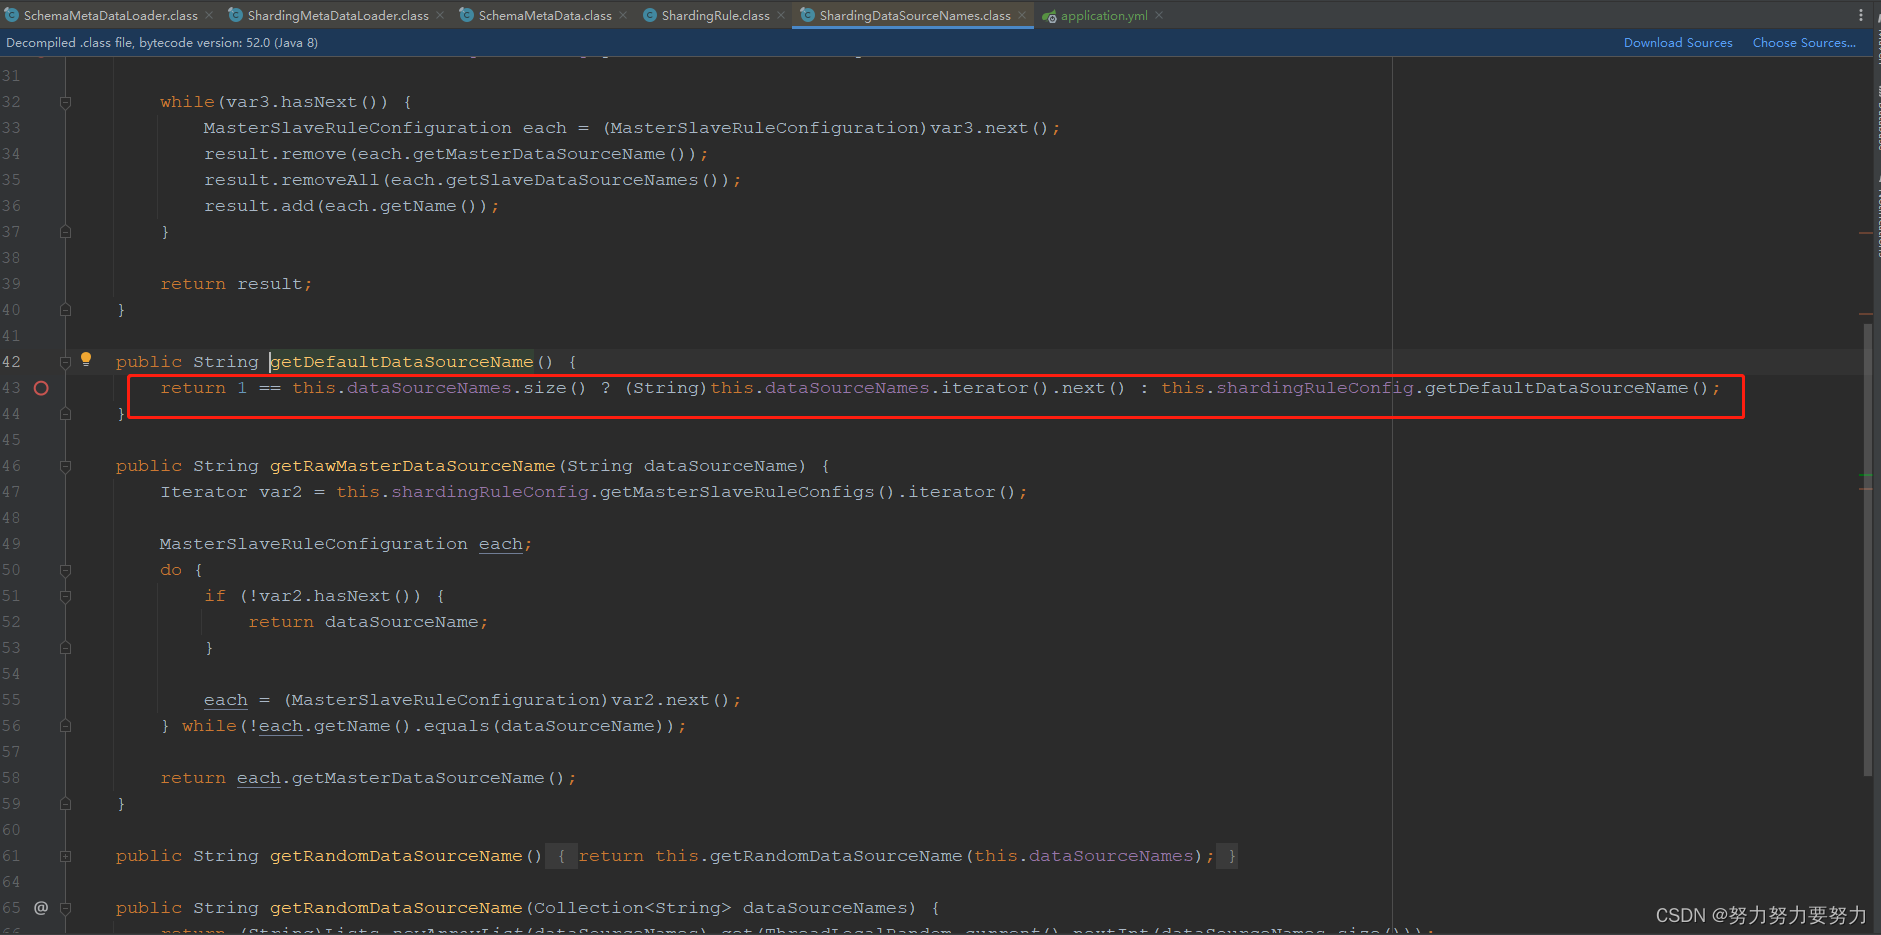
Task: Click application.yml file icon in tab
Action: pyautogui.click(x=1049, y=16)
